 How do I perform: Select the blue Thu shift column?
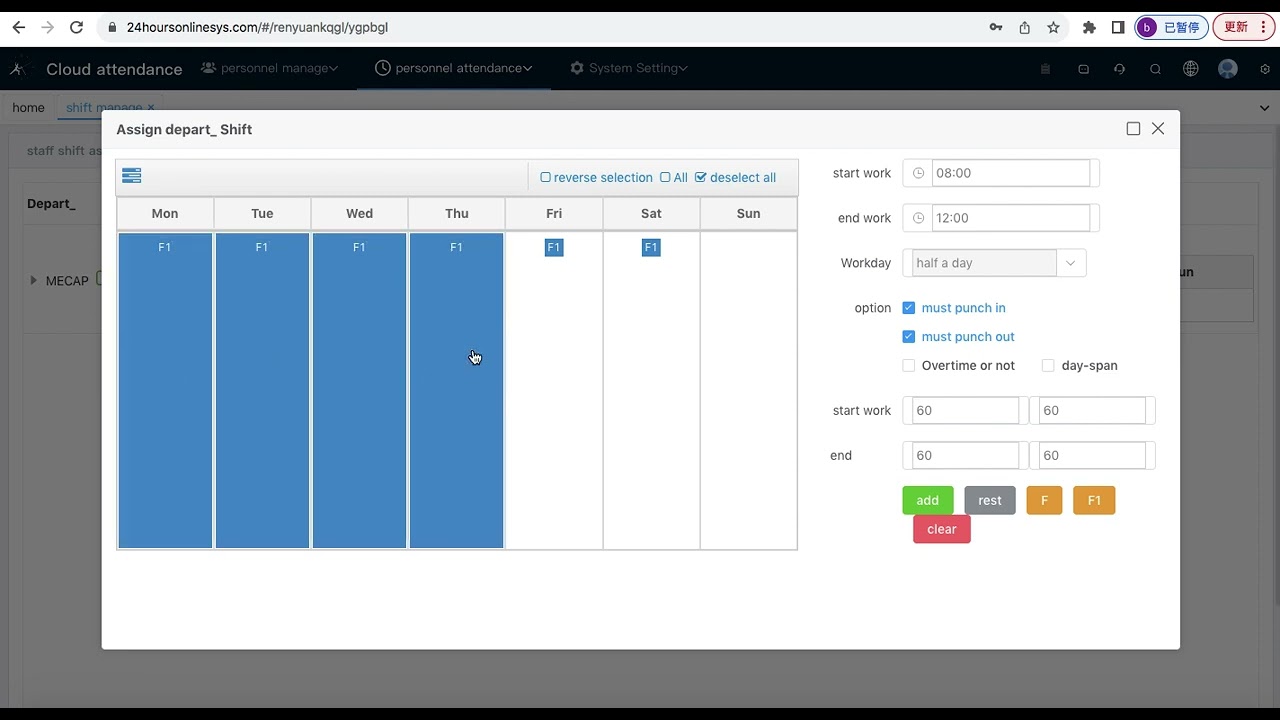tap(456, 391)
